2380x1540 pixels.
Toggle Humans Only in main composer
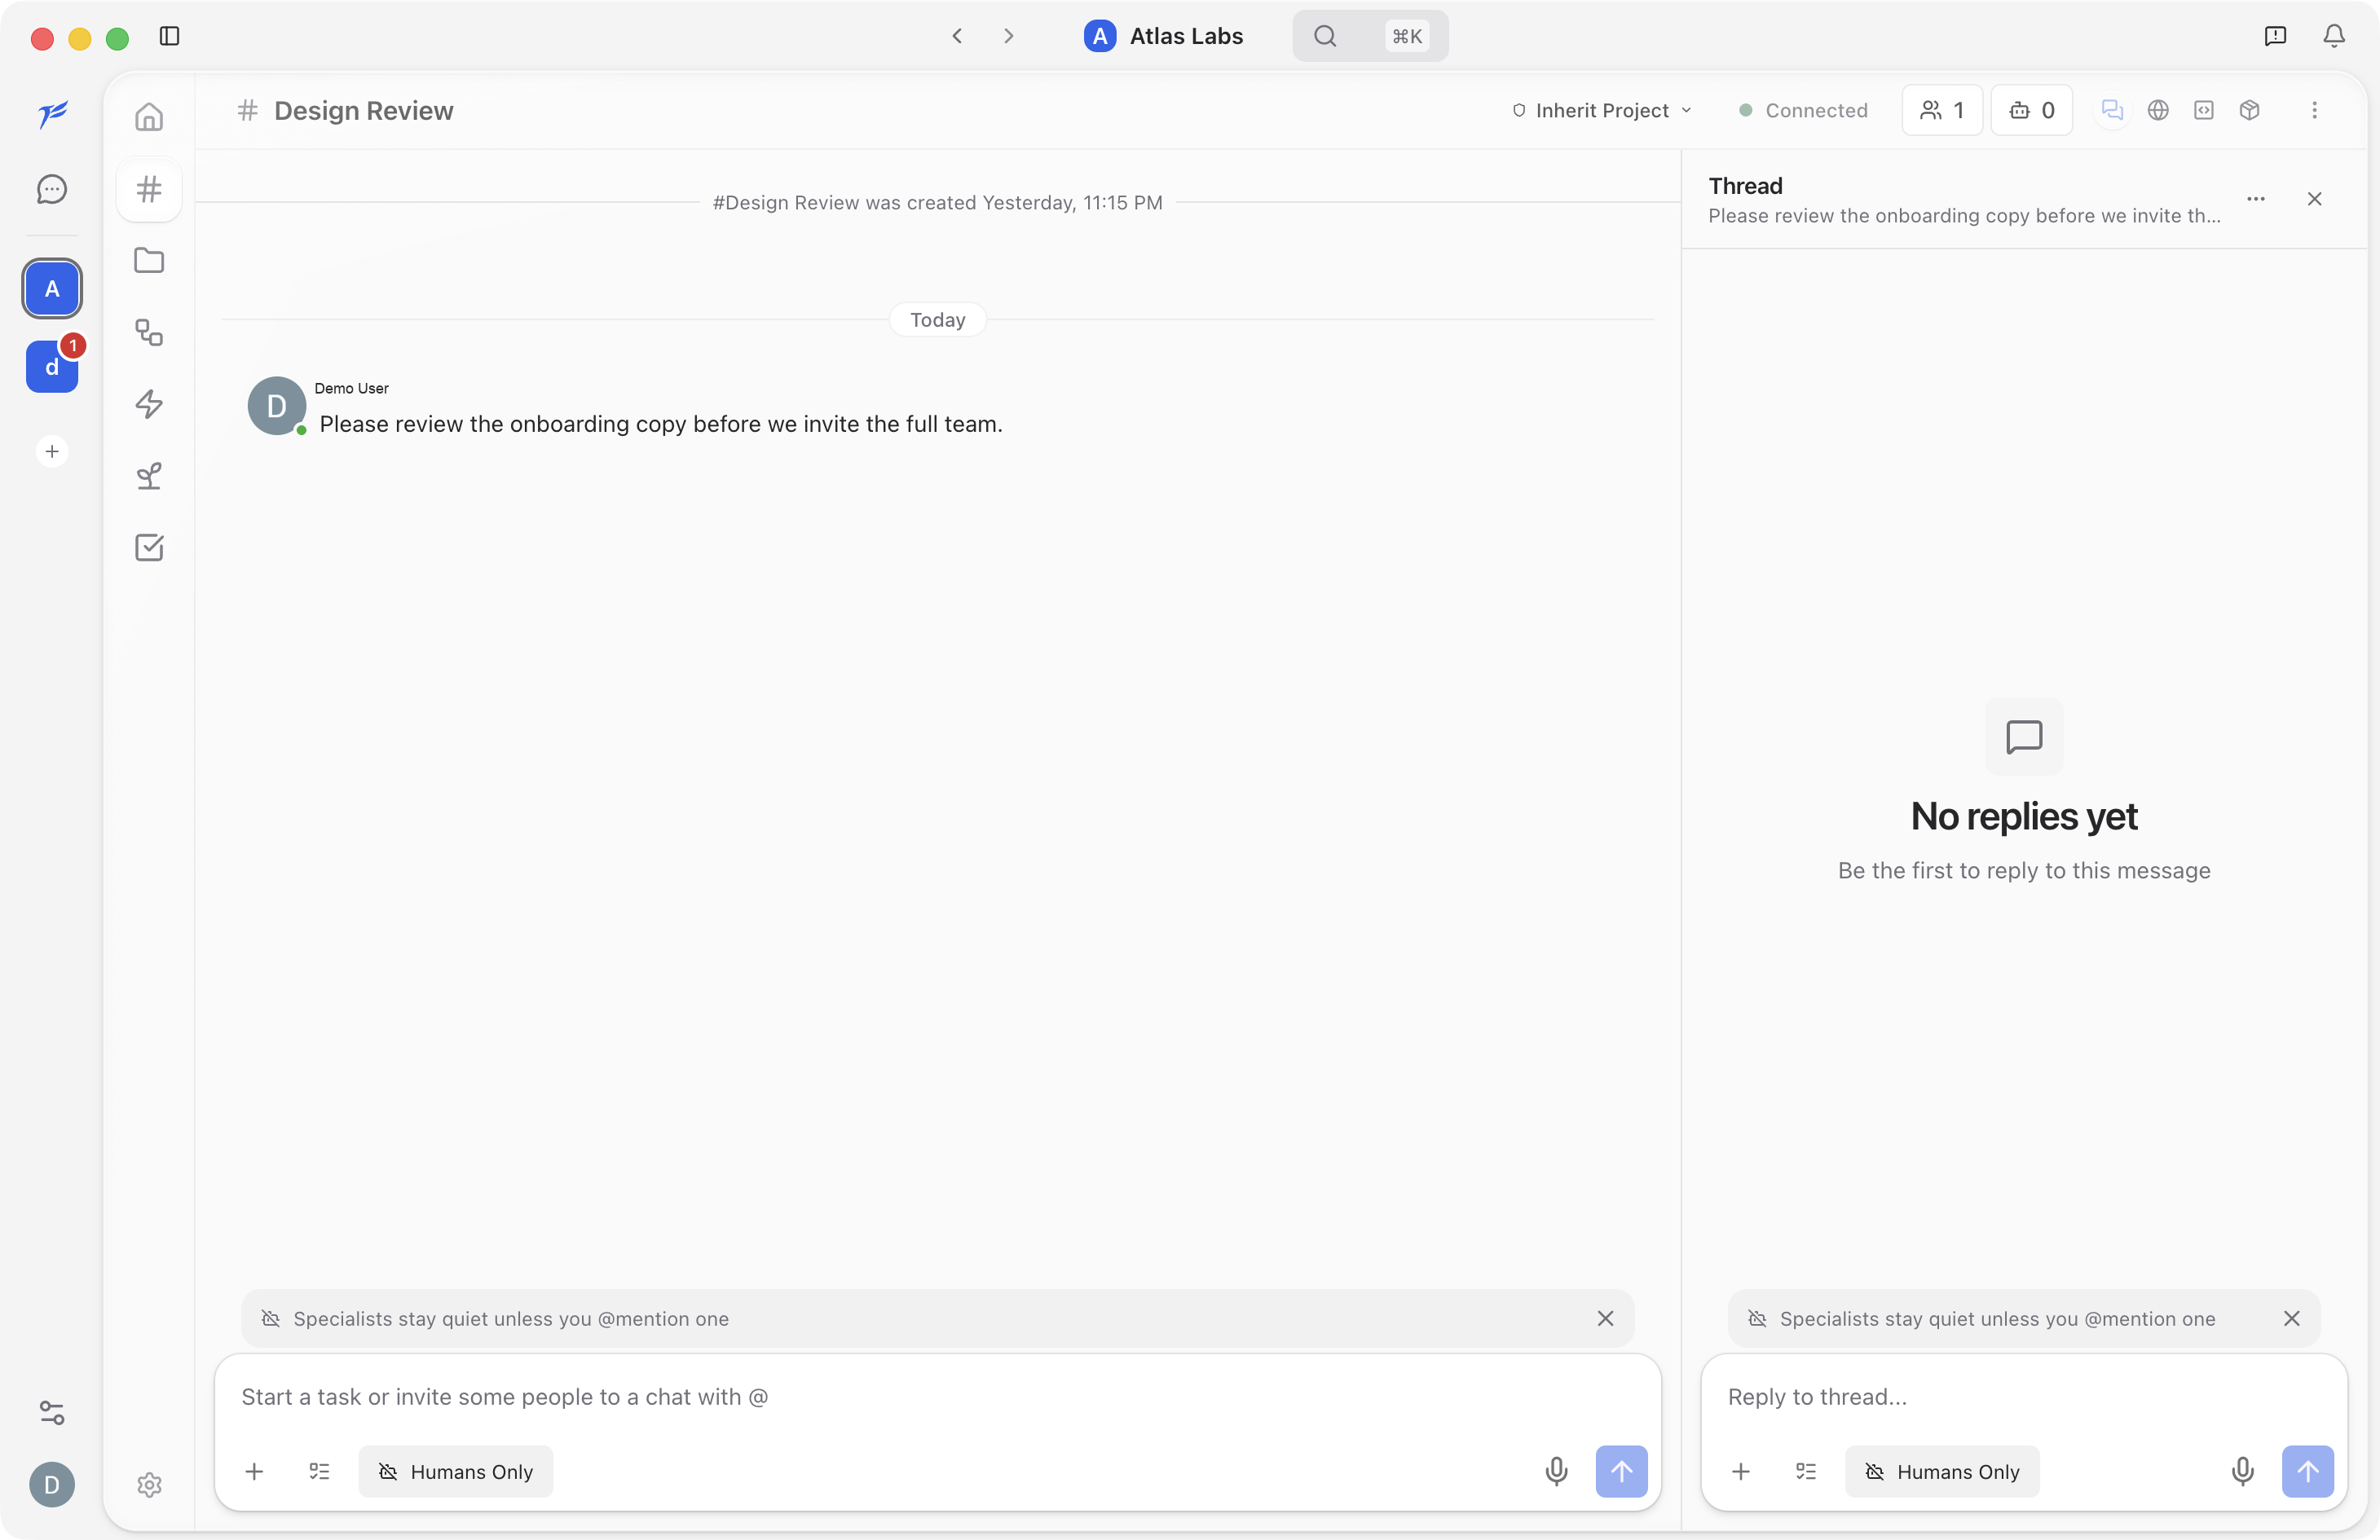click(456, 1472)
